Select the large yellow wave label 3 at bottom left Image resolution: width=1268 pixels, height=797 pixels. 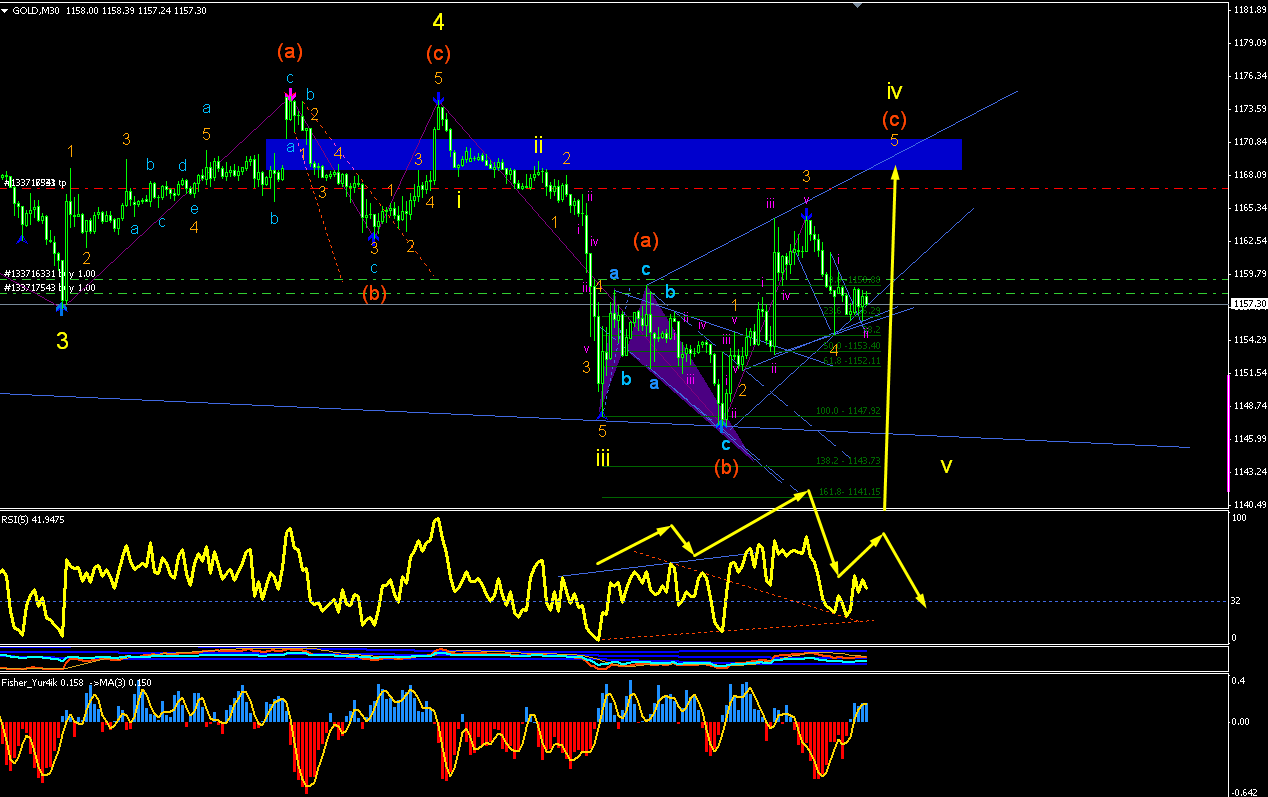click(x=62, y=341)
